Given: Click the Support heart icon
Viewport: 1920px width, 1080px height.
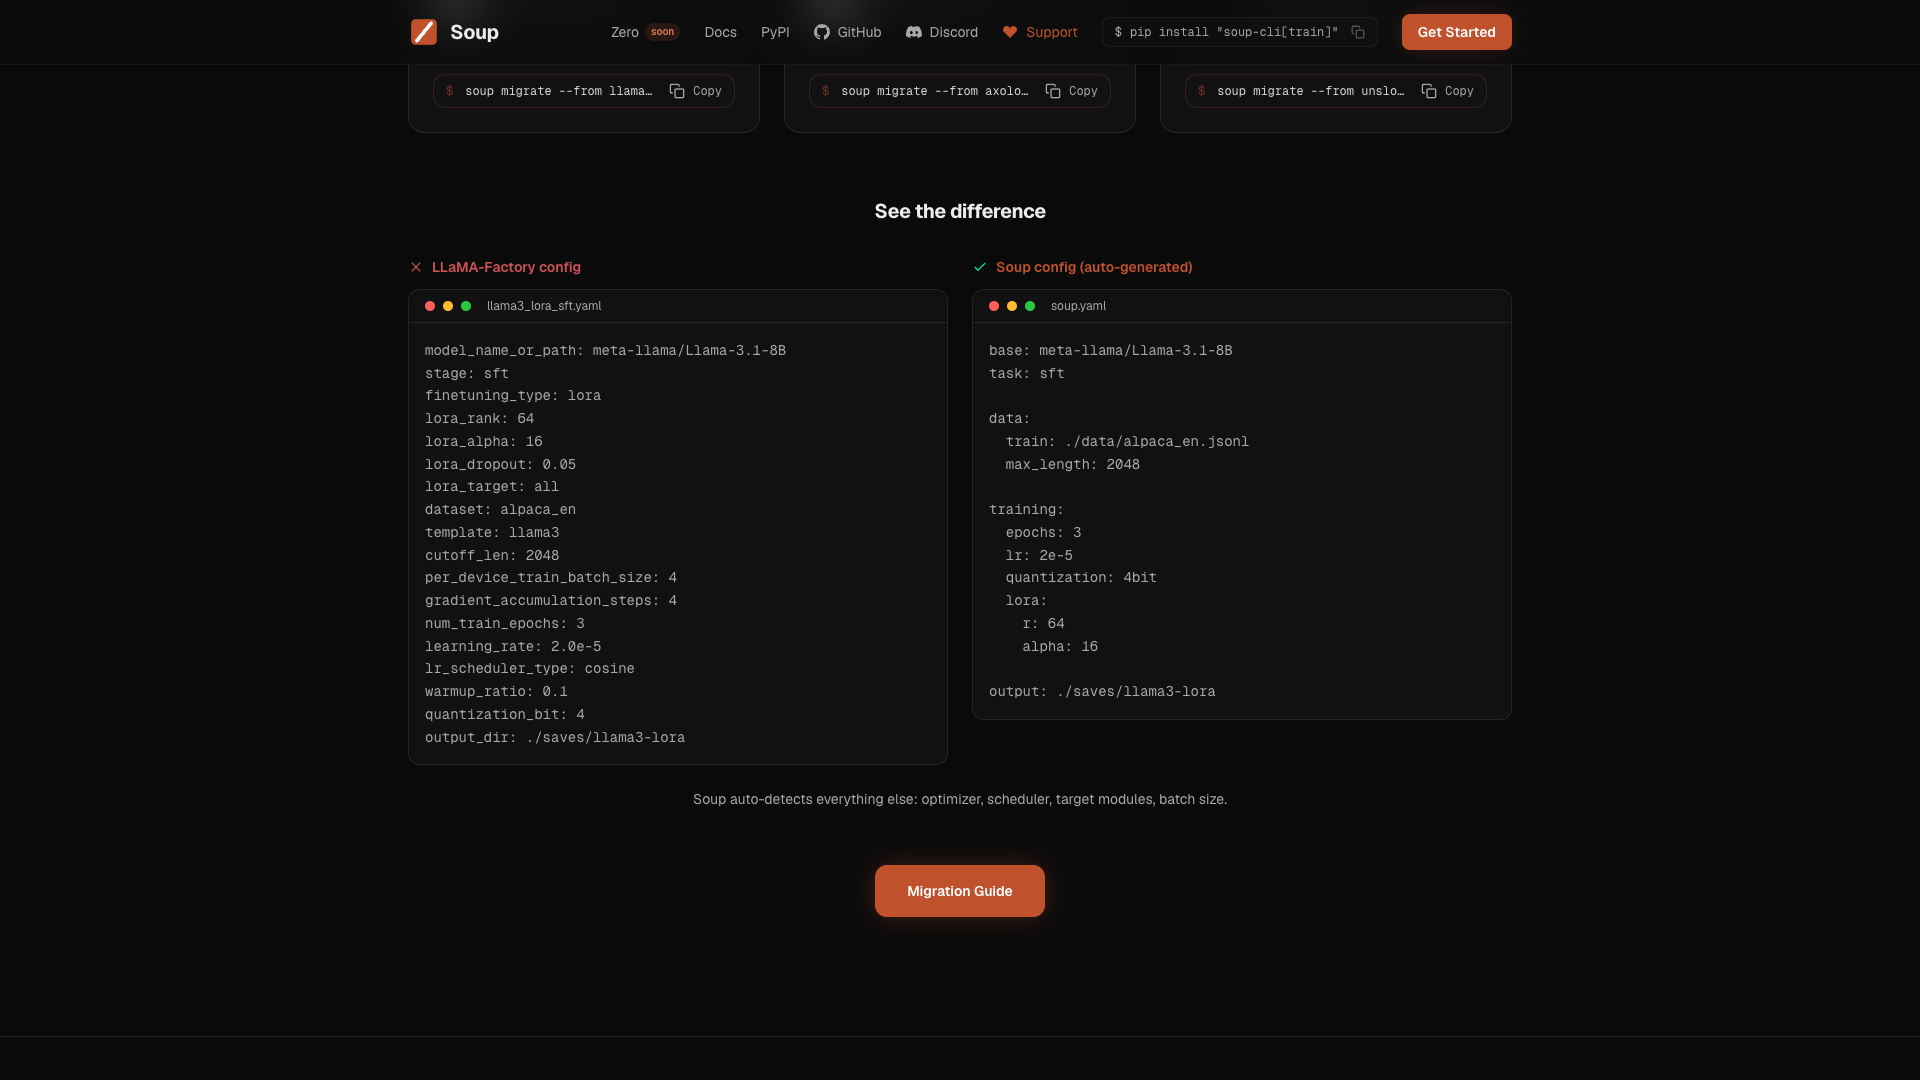Looking at the screenshot, I should 1010,32.
